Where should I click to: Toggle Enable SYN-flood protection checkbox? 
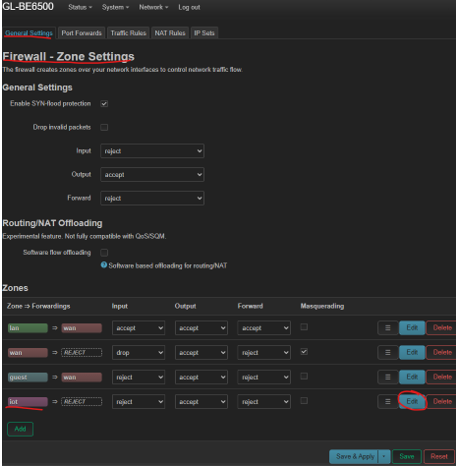(x=104, y=104)
